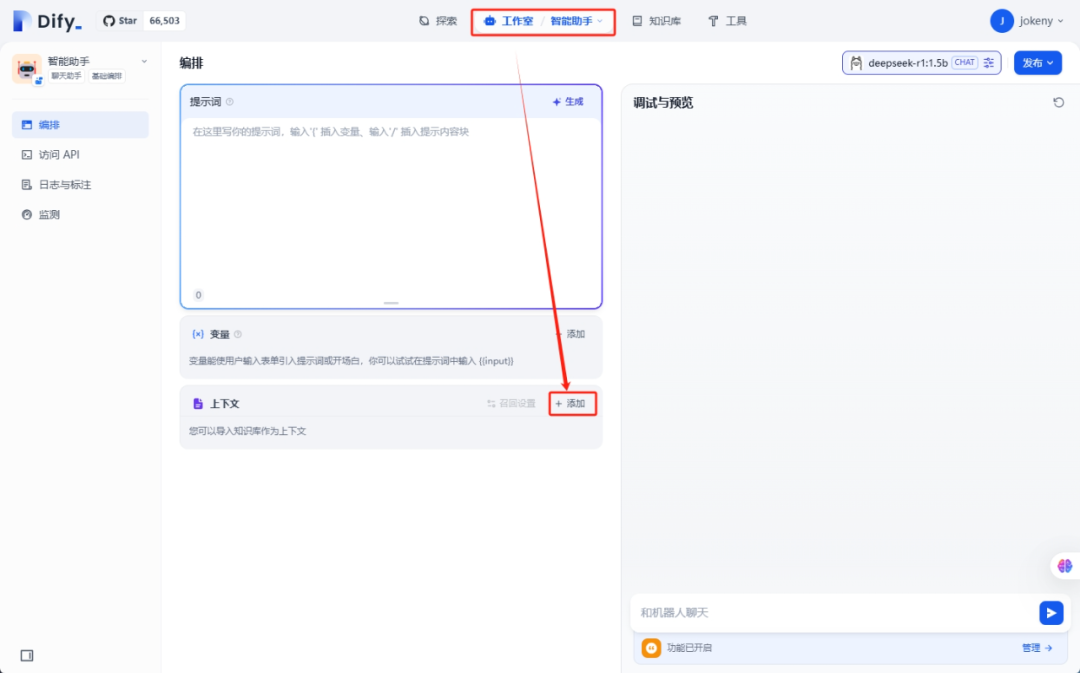Click the 智能助手 robot app icon
Viewport: 1080px width, 673px height.
27,70
